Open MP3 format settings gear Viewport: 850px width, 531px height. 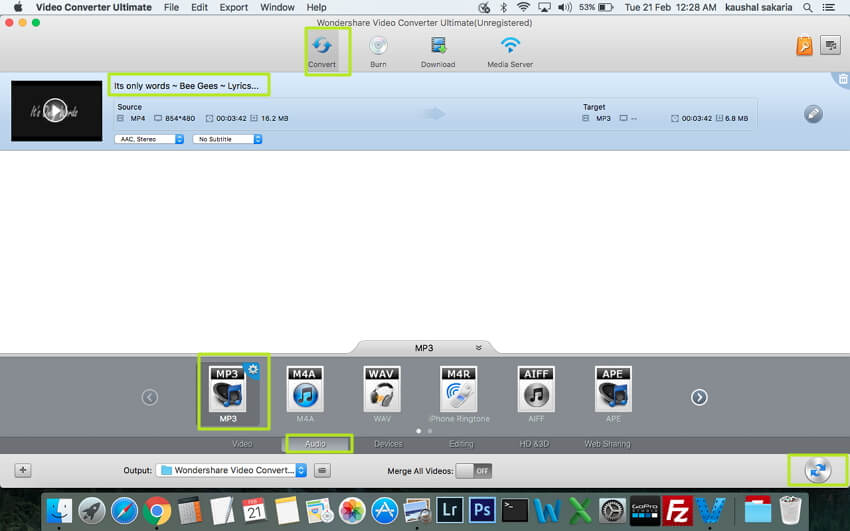tap(253, 370)
